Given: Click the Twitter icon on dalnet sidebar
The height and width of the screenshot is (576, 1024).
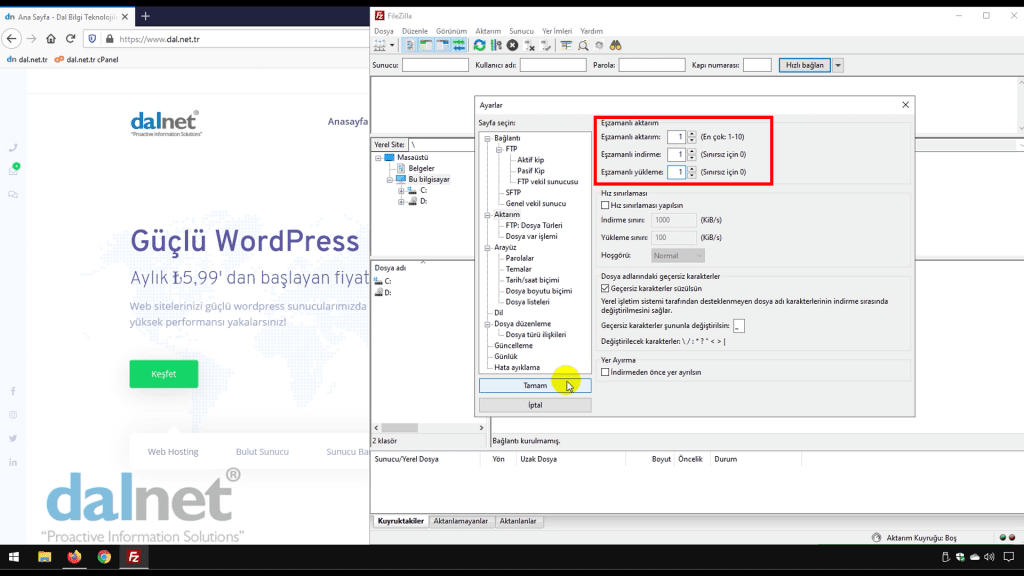Looking at the screenshot, I should pos(13,438).
